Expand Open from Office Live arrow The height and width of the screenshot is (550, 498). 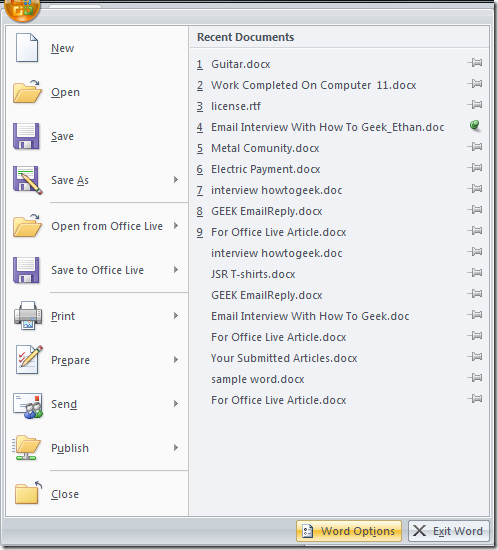click(176, 226)
